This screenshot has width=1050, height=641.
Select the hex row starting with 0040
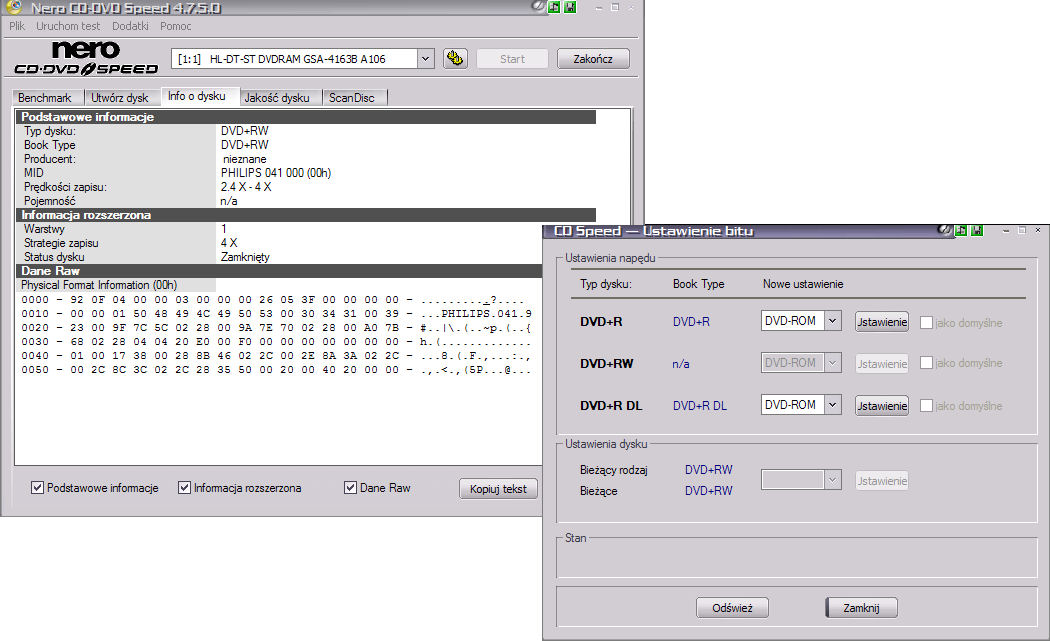point(277,356)
